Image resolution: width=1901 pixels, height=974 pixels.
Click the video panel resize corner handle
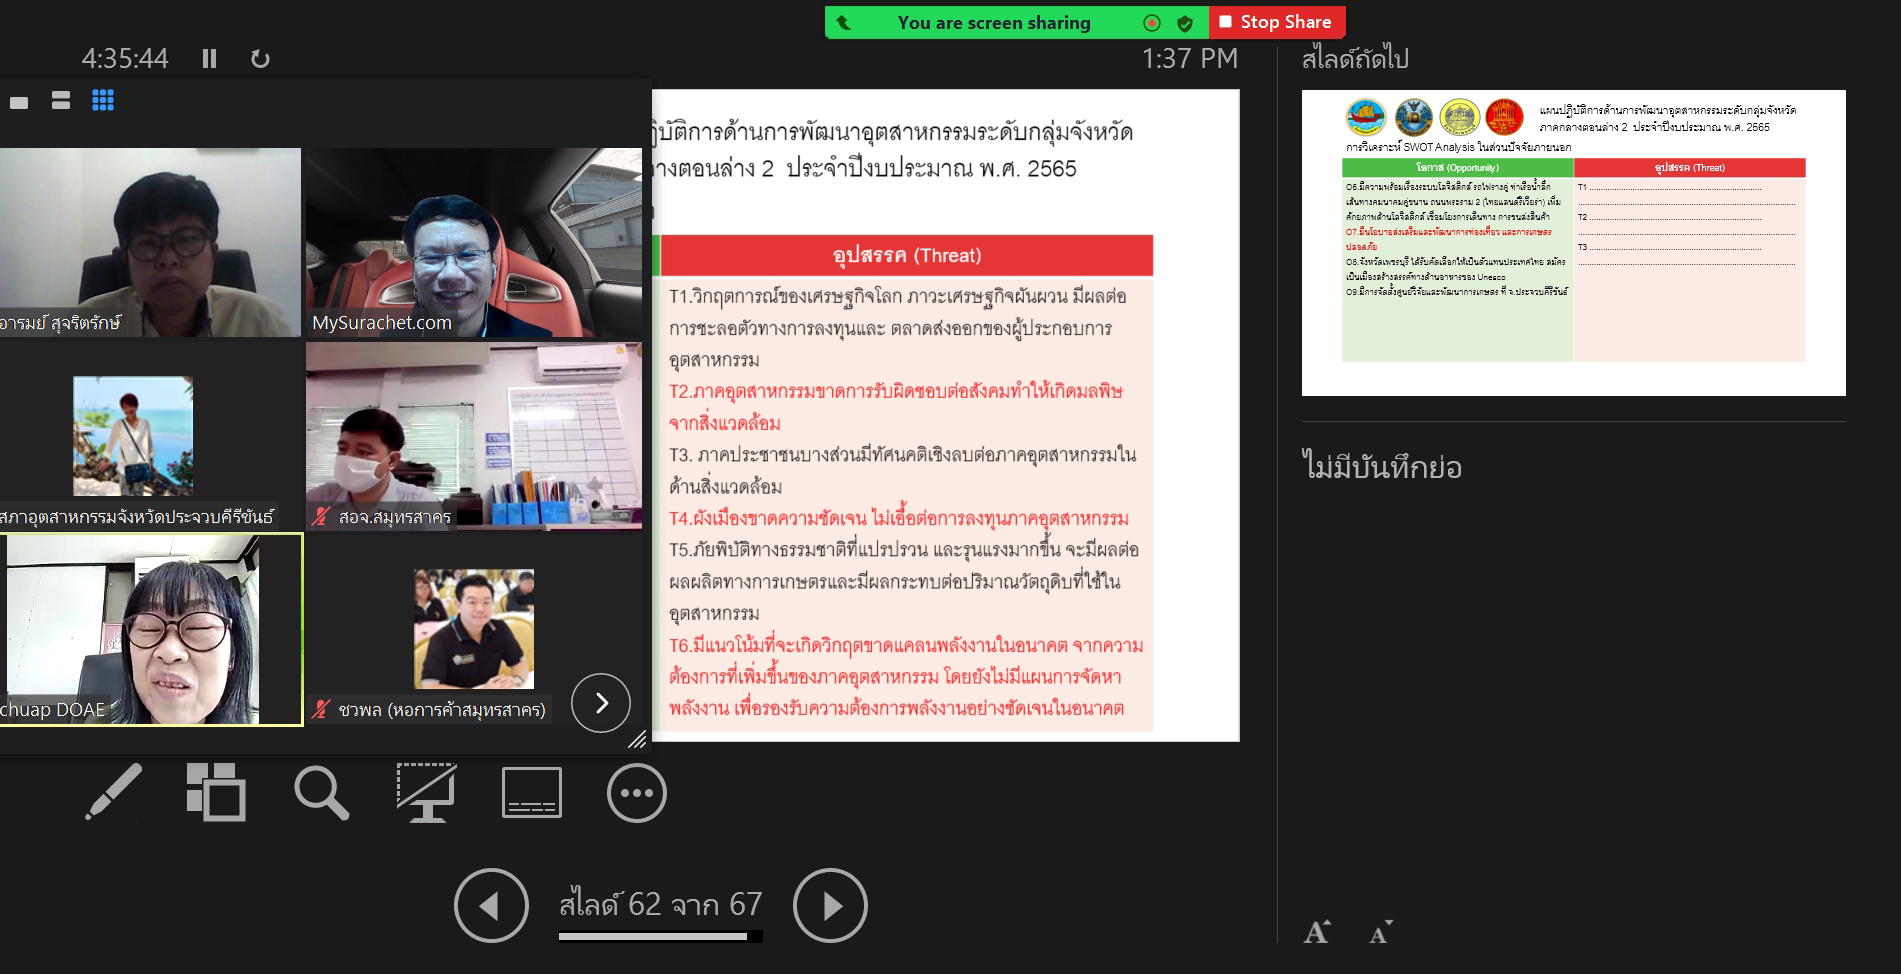pos(637,740)
